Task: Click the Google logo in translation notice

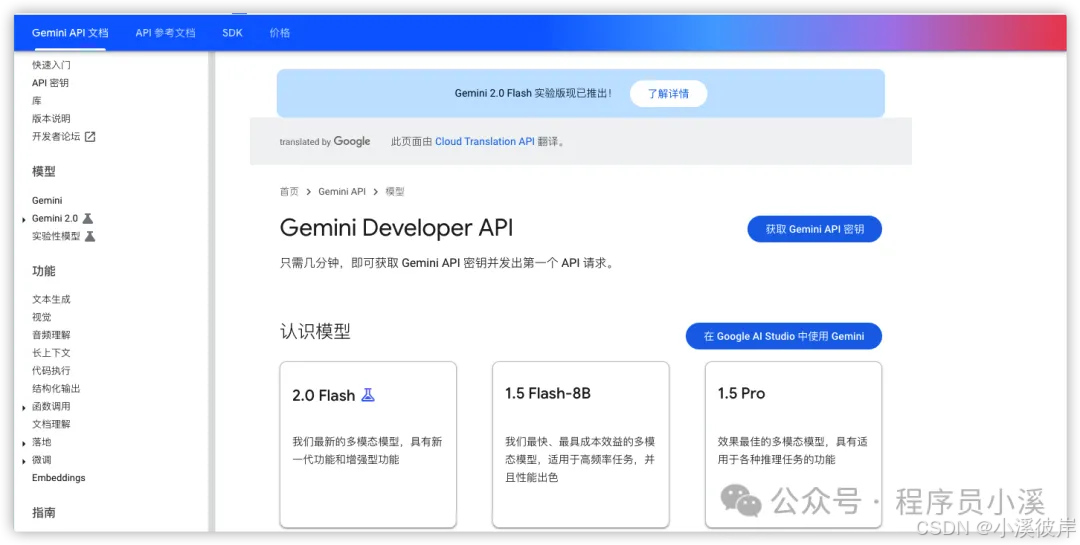Action: [x=352, y=141]
